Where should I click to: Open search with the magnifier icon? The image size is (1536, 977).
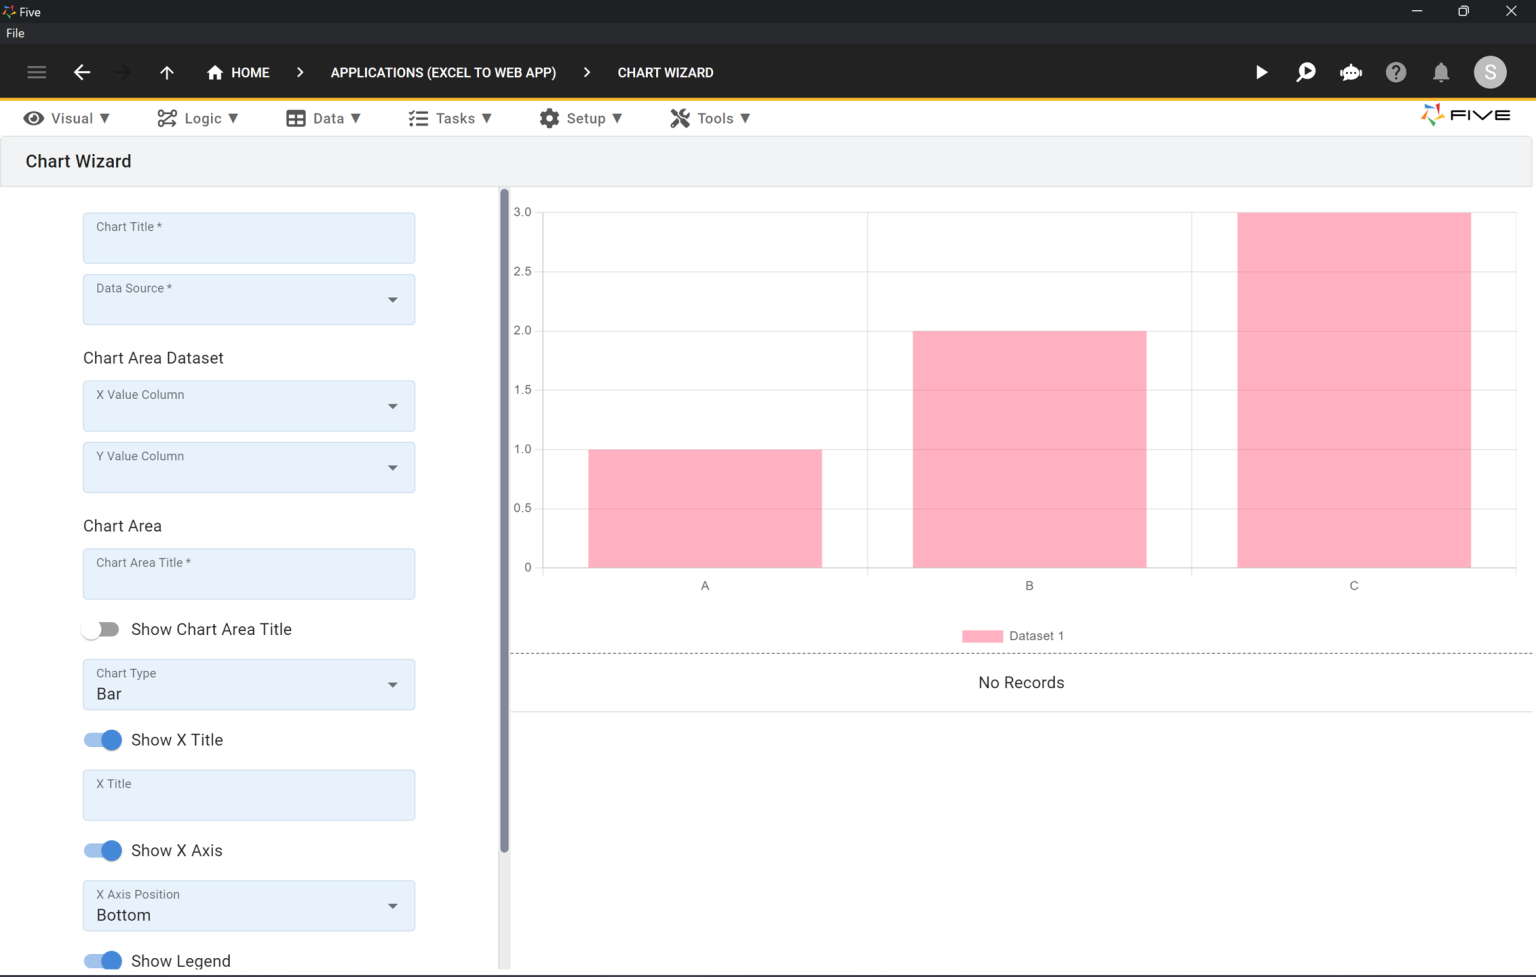(1306, 72)
